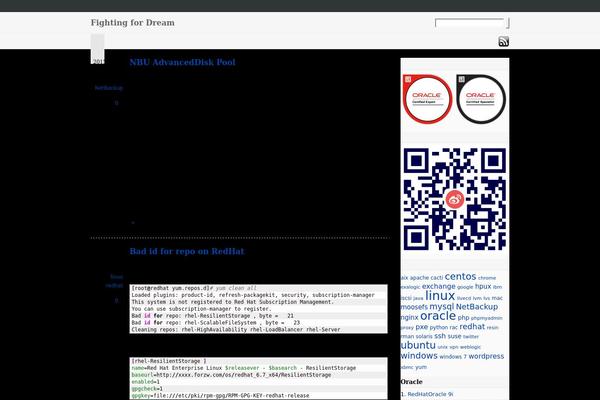Select the centos tag in the cloud
Image resolution: width=600 pixels, height=400 pixels.
(x=460, y=276)
